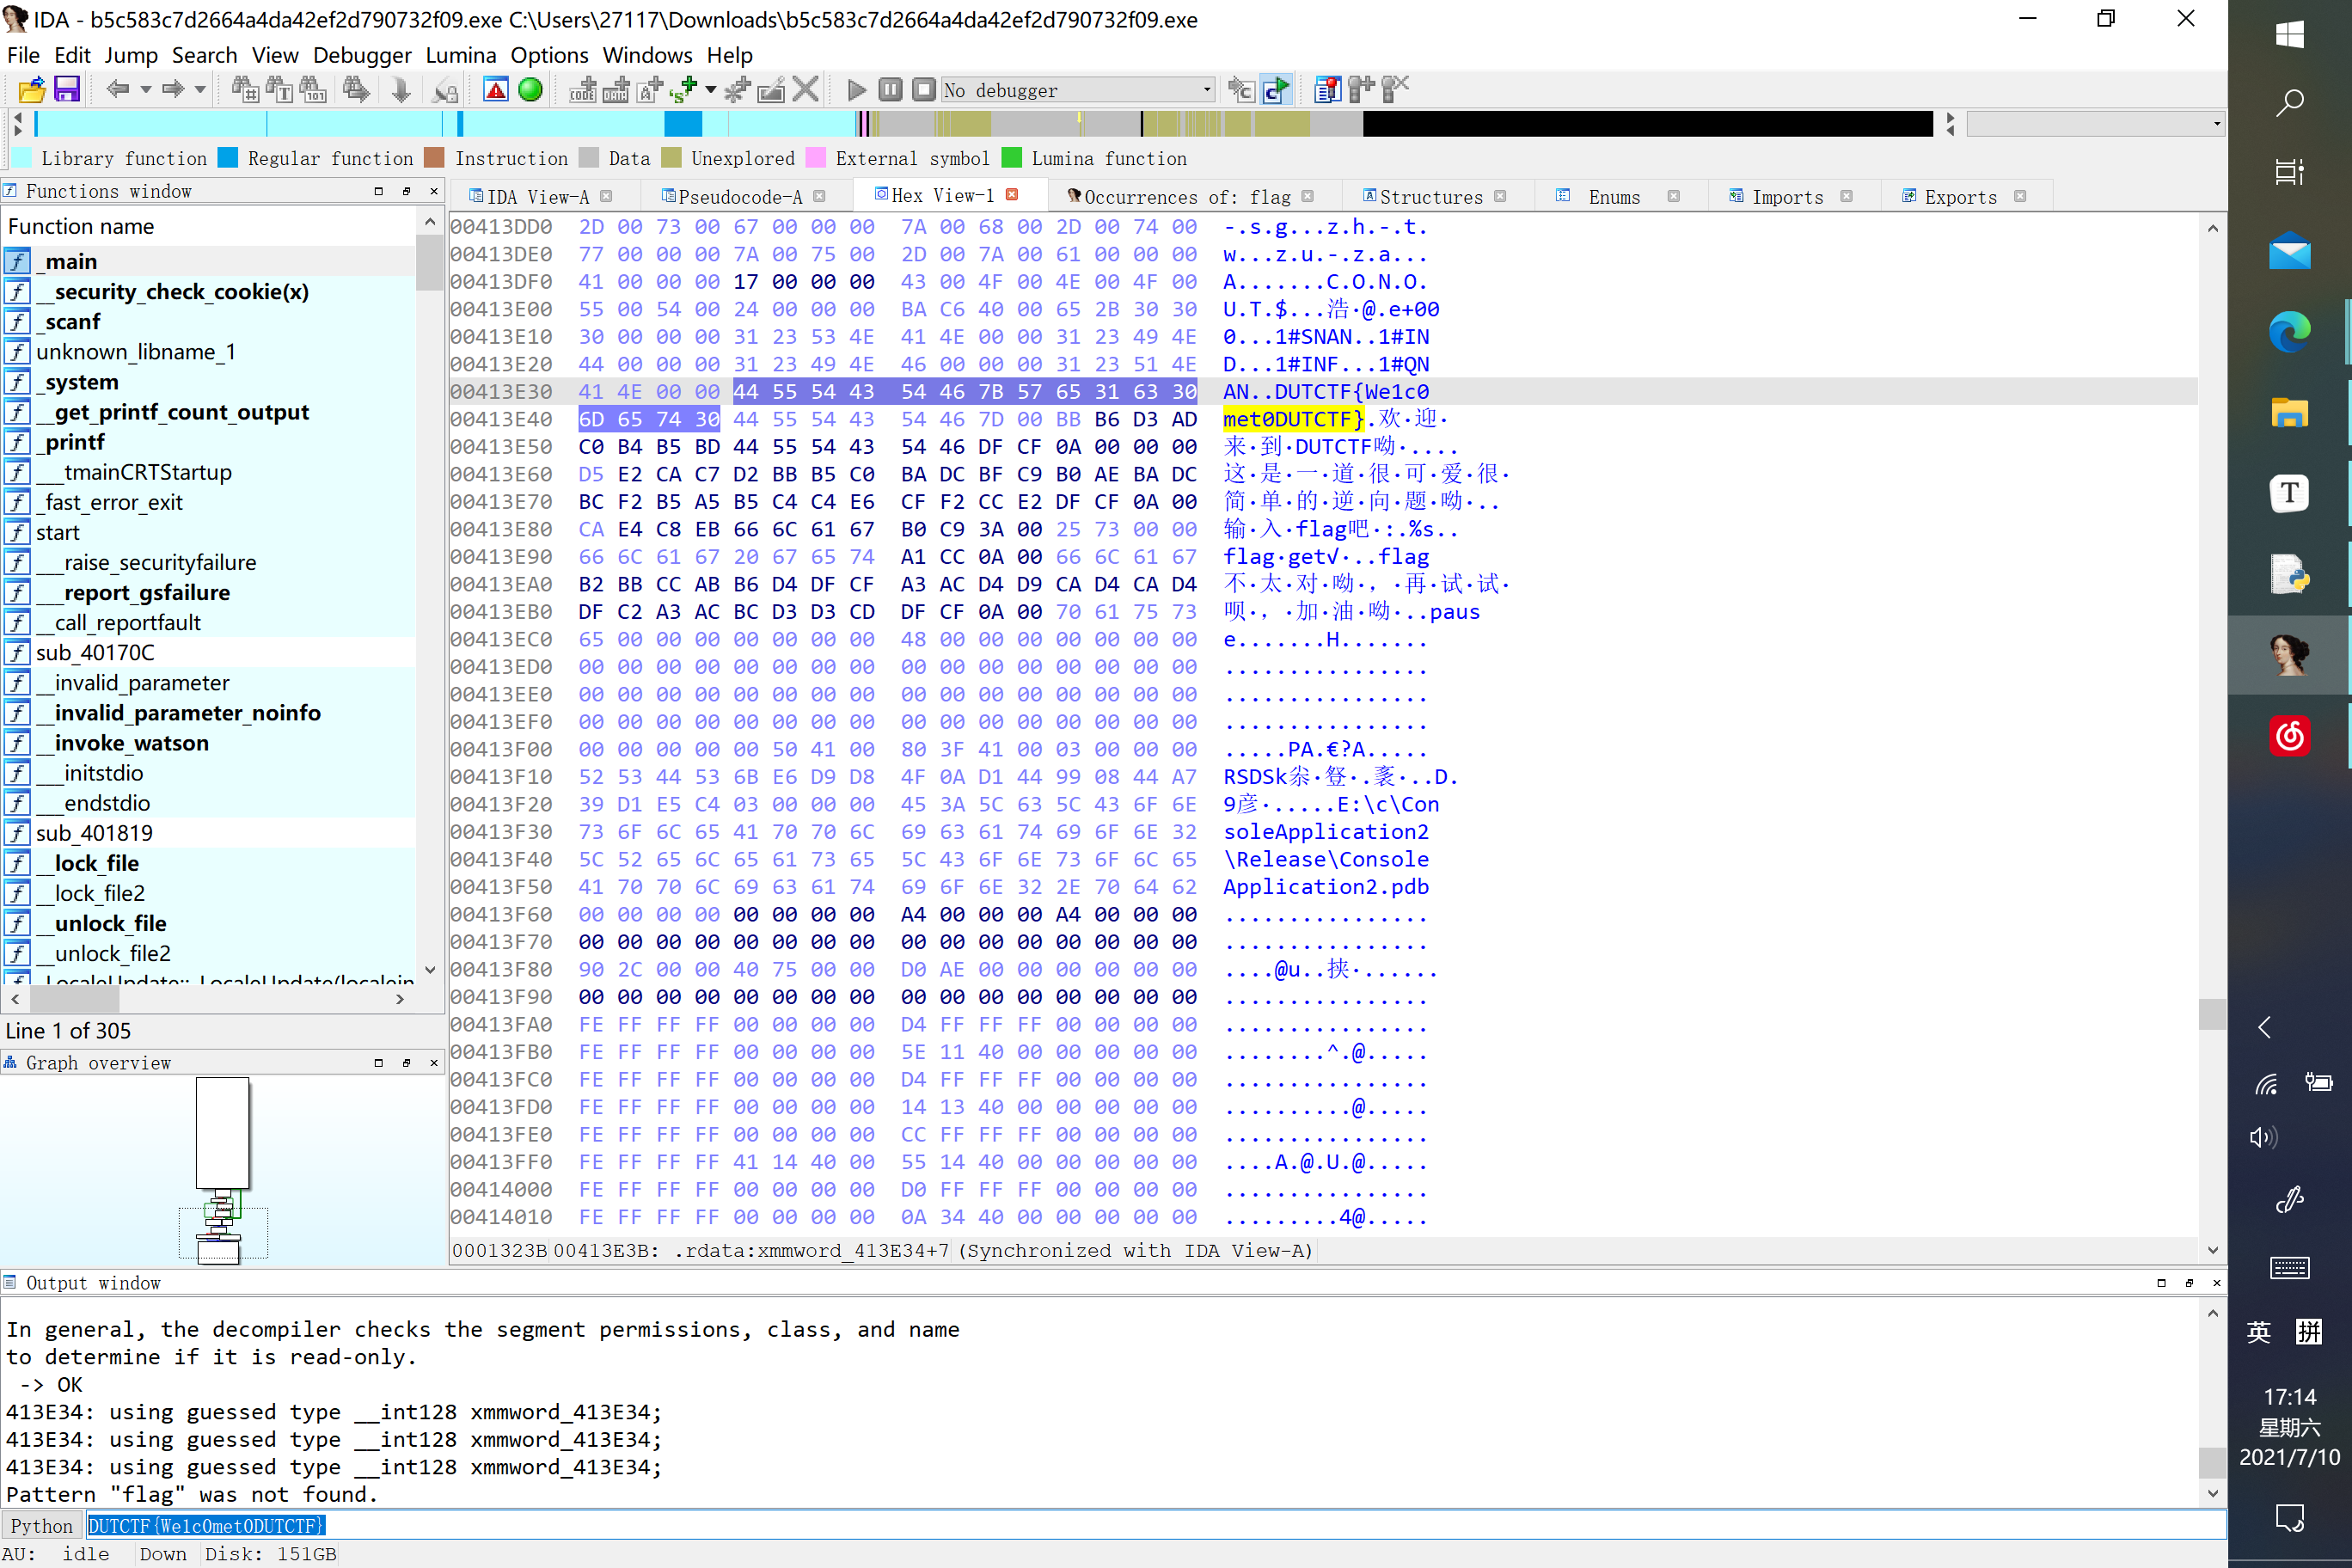Click the Jump back arrow icon
2352x1568 pixels.
point(117,90)
